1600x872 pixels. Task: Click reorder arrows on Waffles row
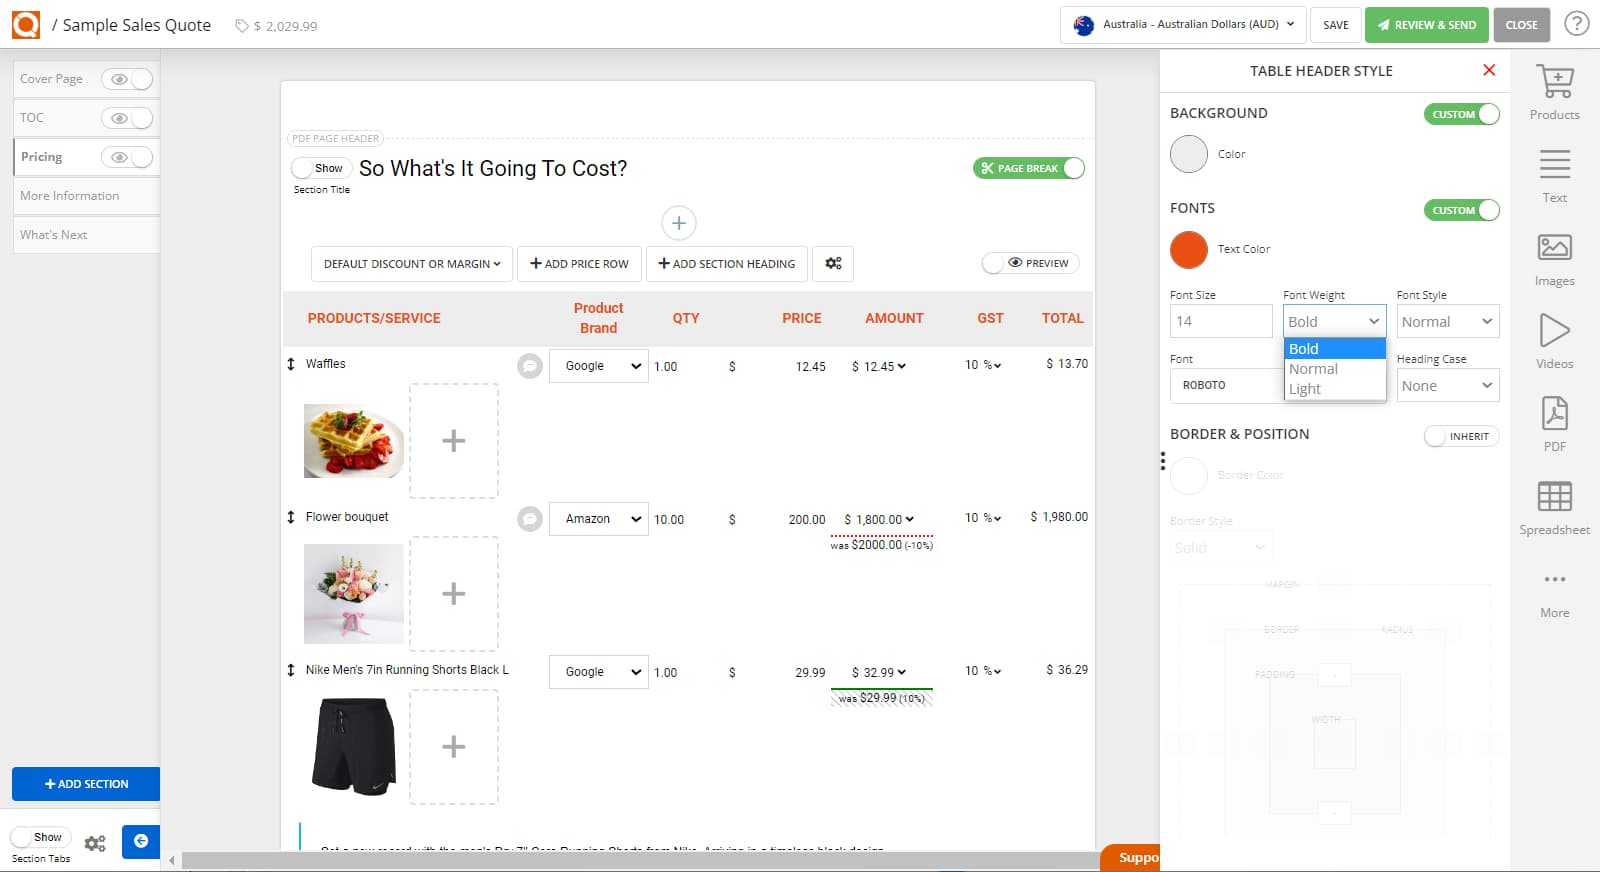(x=291, y=364)
